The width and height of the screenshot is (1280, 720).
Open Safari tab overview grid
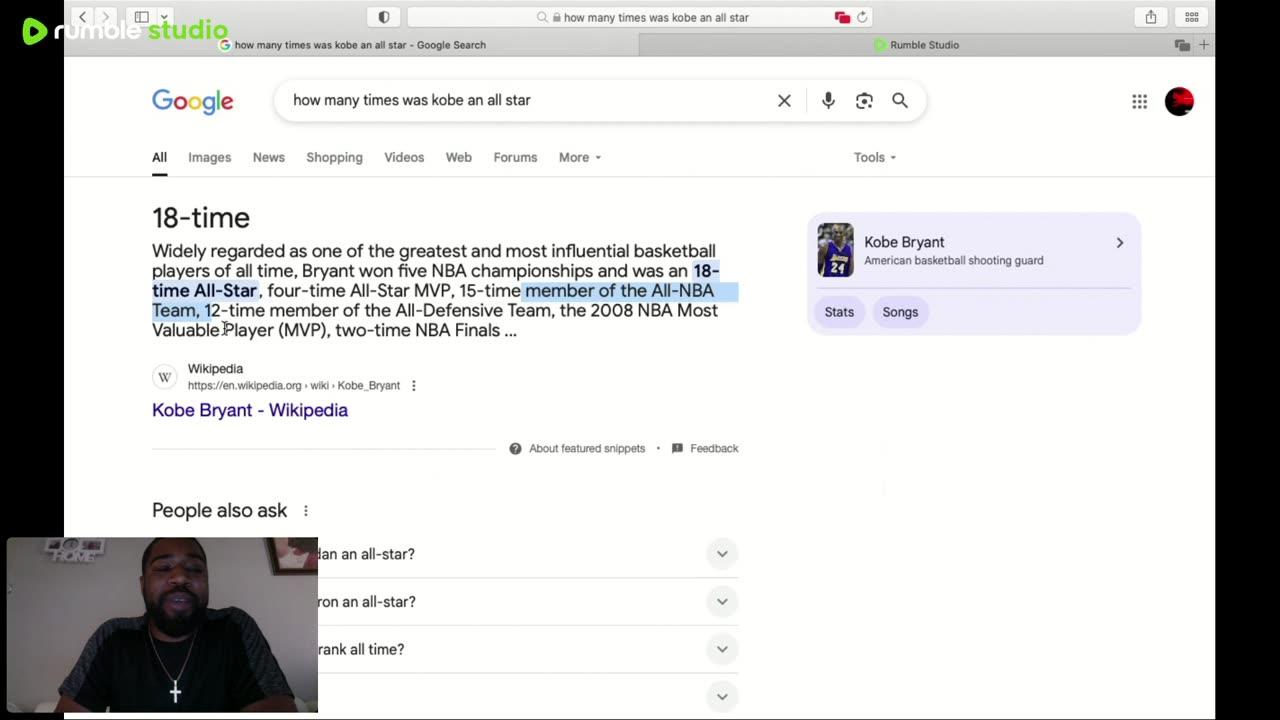[x=1191, y=17]
